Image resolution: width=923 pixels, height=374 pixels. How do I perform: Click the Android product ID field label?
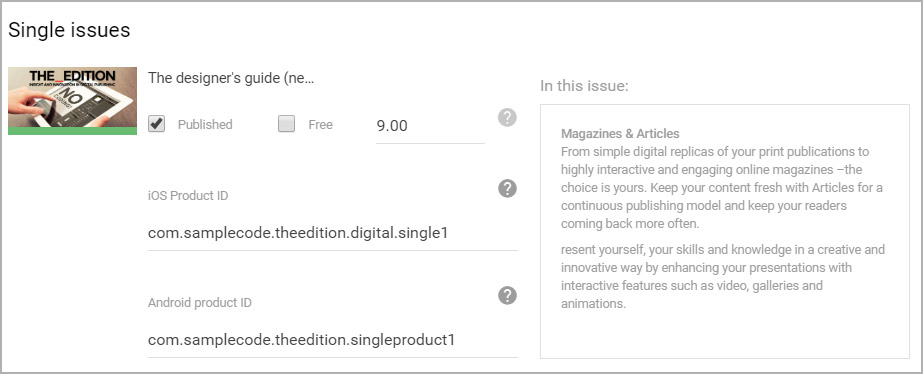tap(200, 303)
